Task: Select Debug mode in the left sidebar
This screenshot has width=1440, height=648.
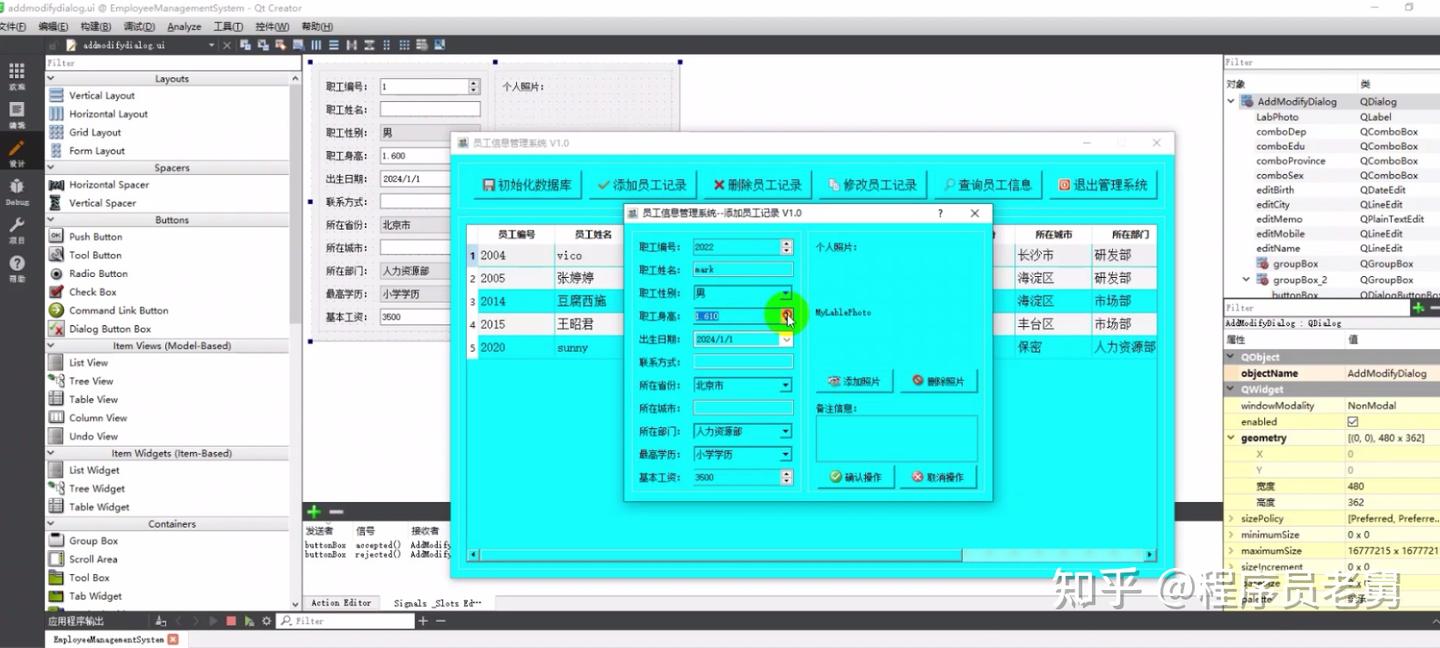Action: tap(18, 192)
